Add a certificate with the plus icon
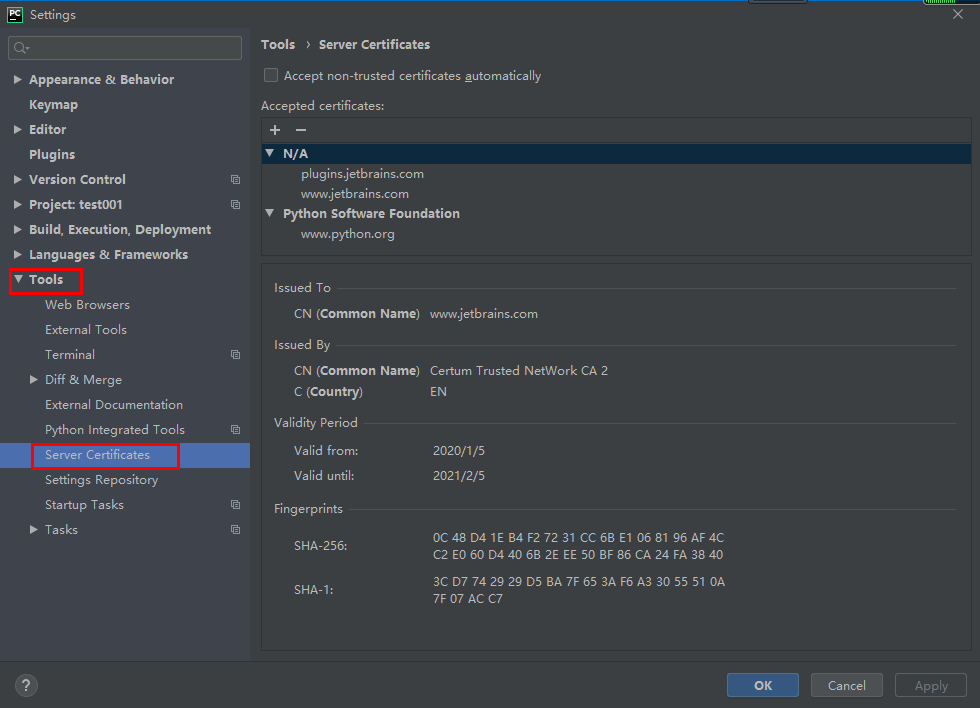This screenshot has width=980, height=708. (x=275, y=130)
